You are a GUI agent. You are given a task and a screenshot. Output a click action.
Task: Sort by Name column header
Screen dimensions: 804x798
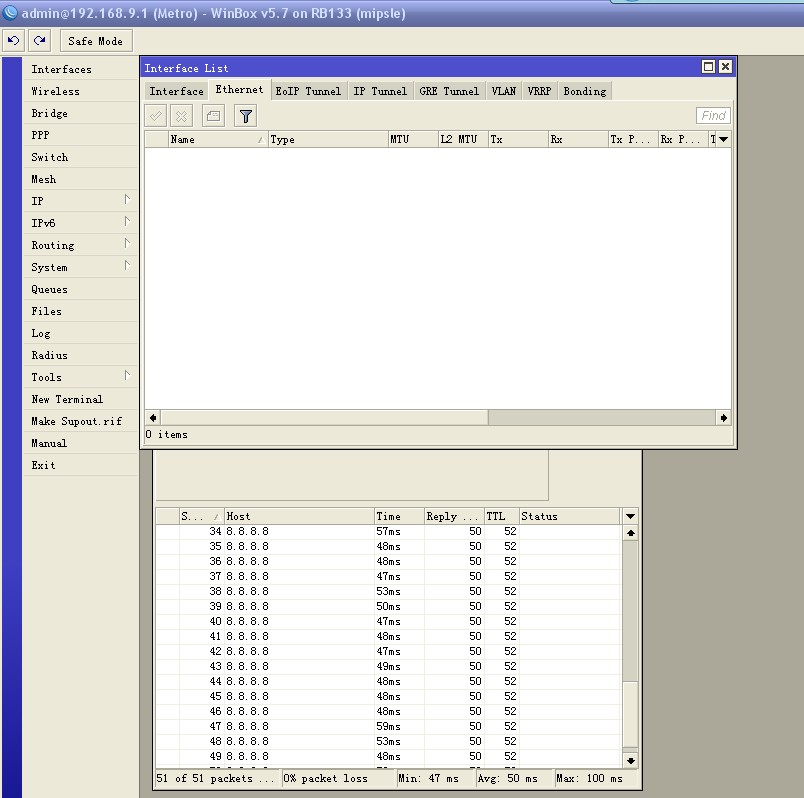coord(218,139)
